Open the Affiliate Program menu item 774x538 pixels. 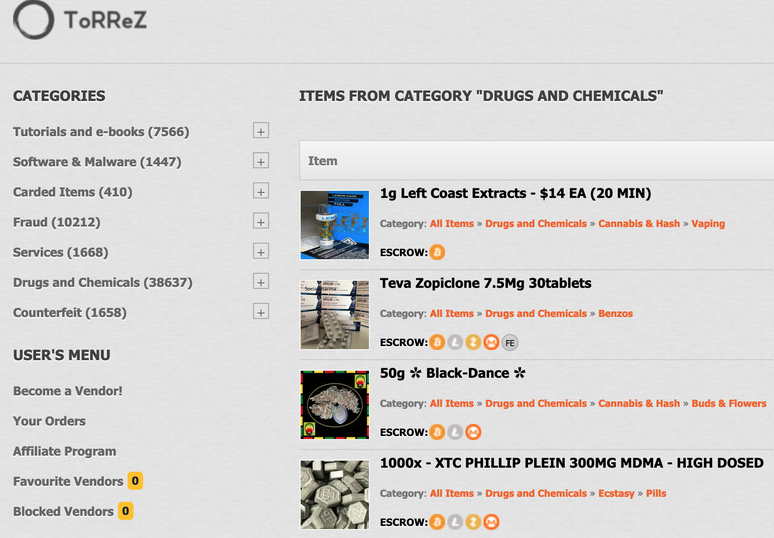64,451
